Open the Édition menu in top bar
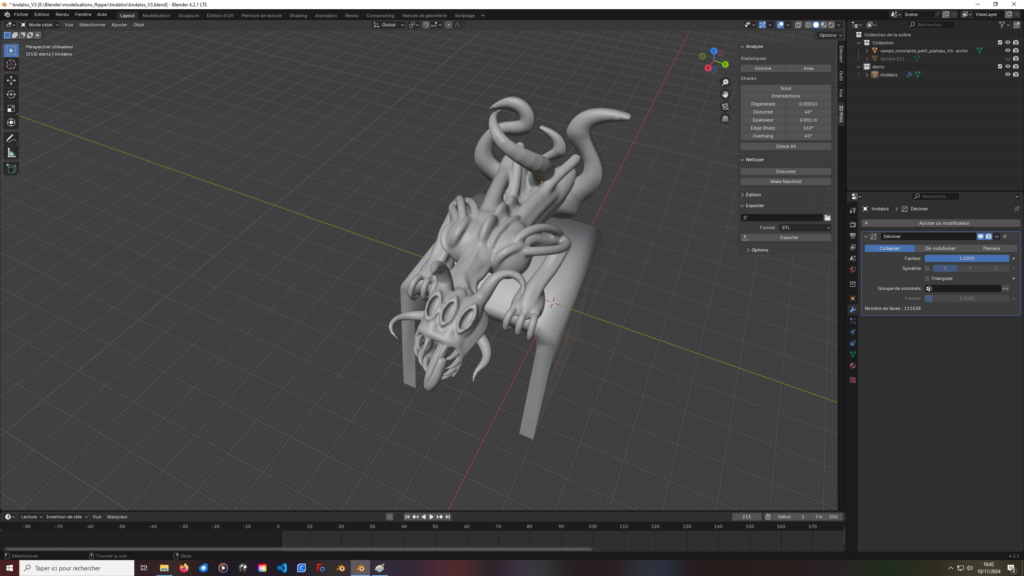Viewport: 1024px width, 576px height. pos(41,14)
